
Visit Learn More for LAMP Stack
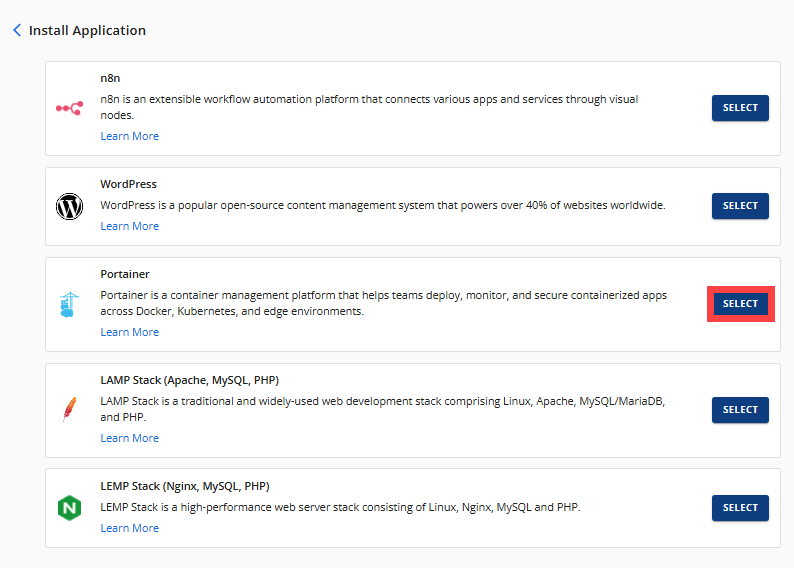click(129, 438)
